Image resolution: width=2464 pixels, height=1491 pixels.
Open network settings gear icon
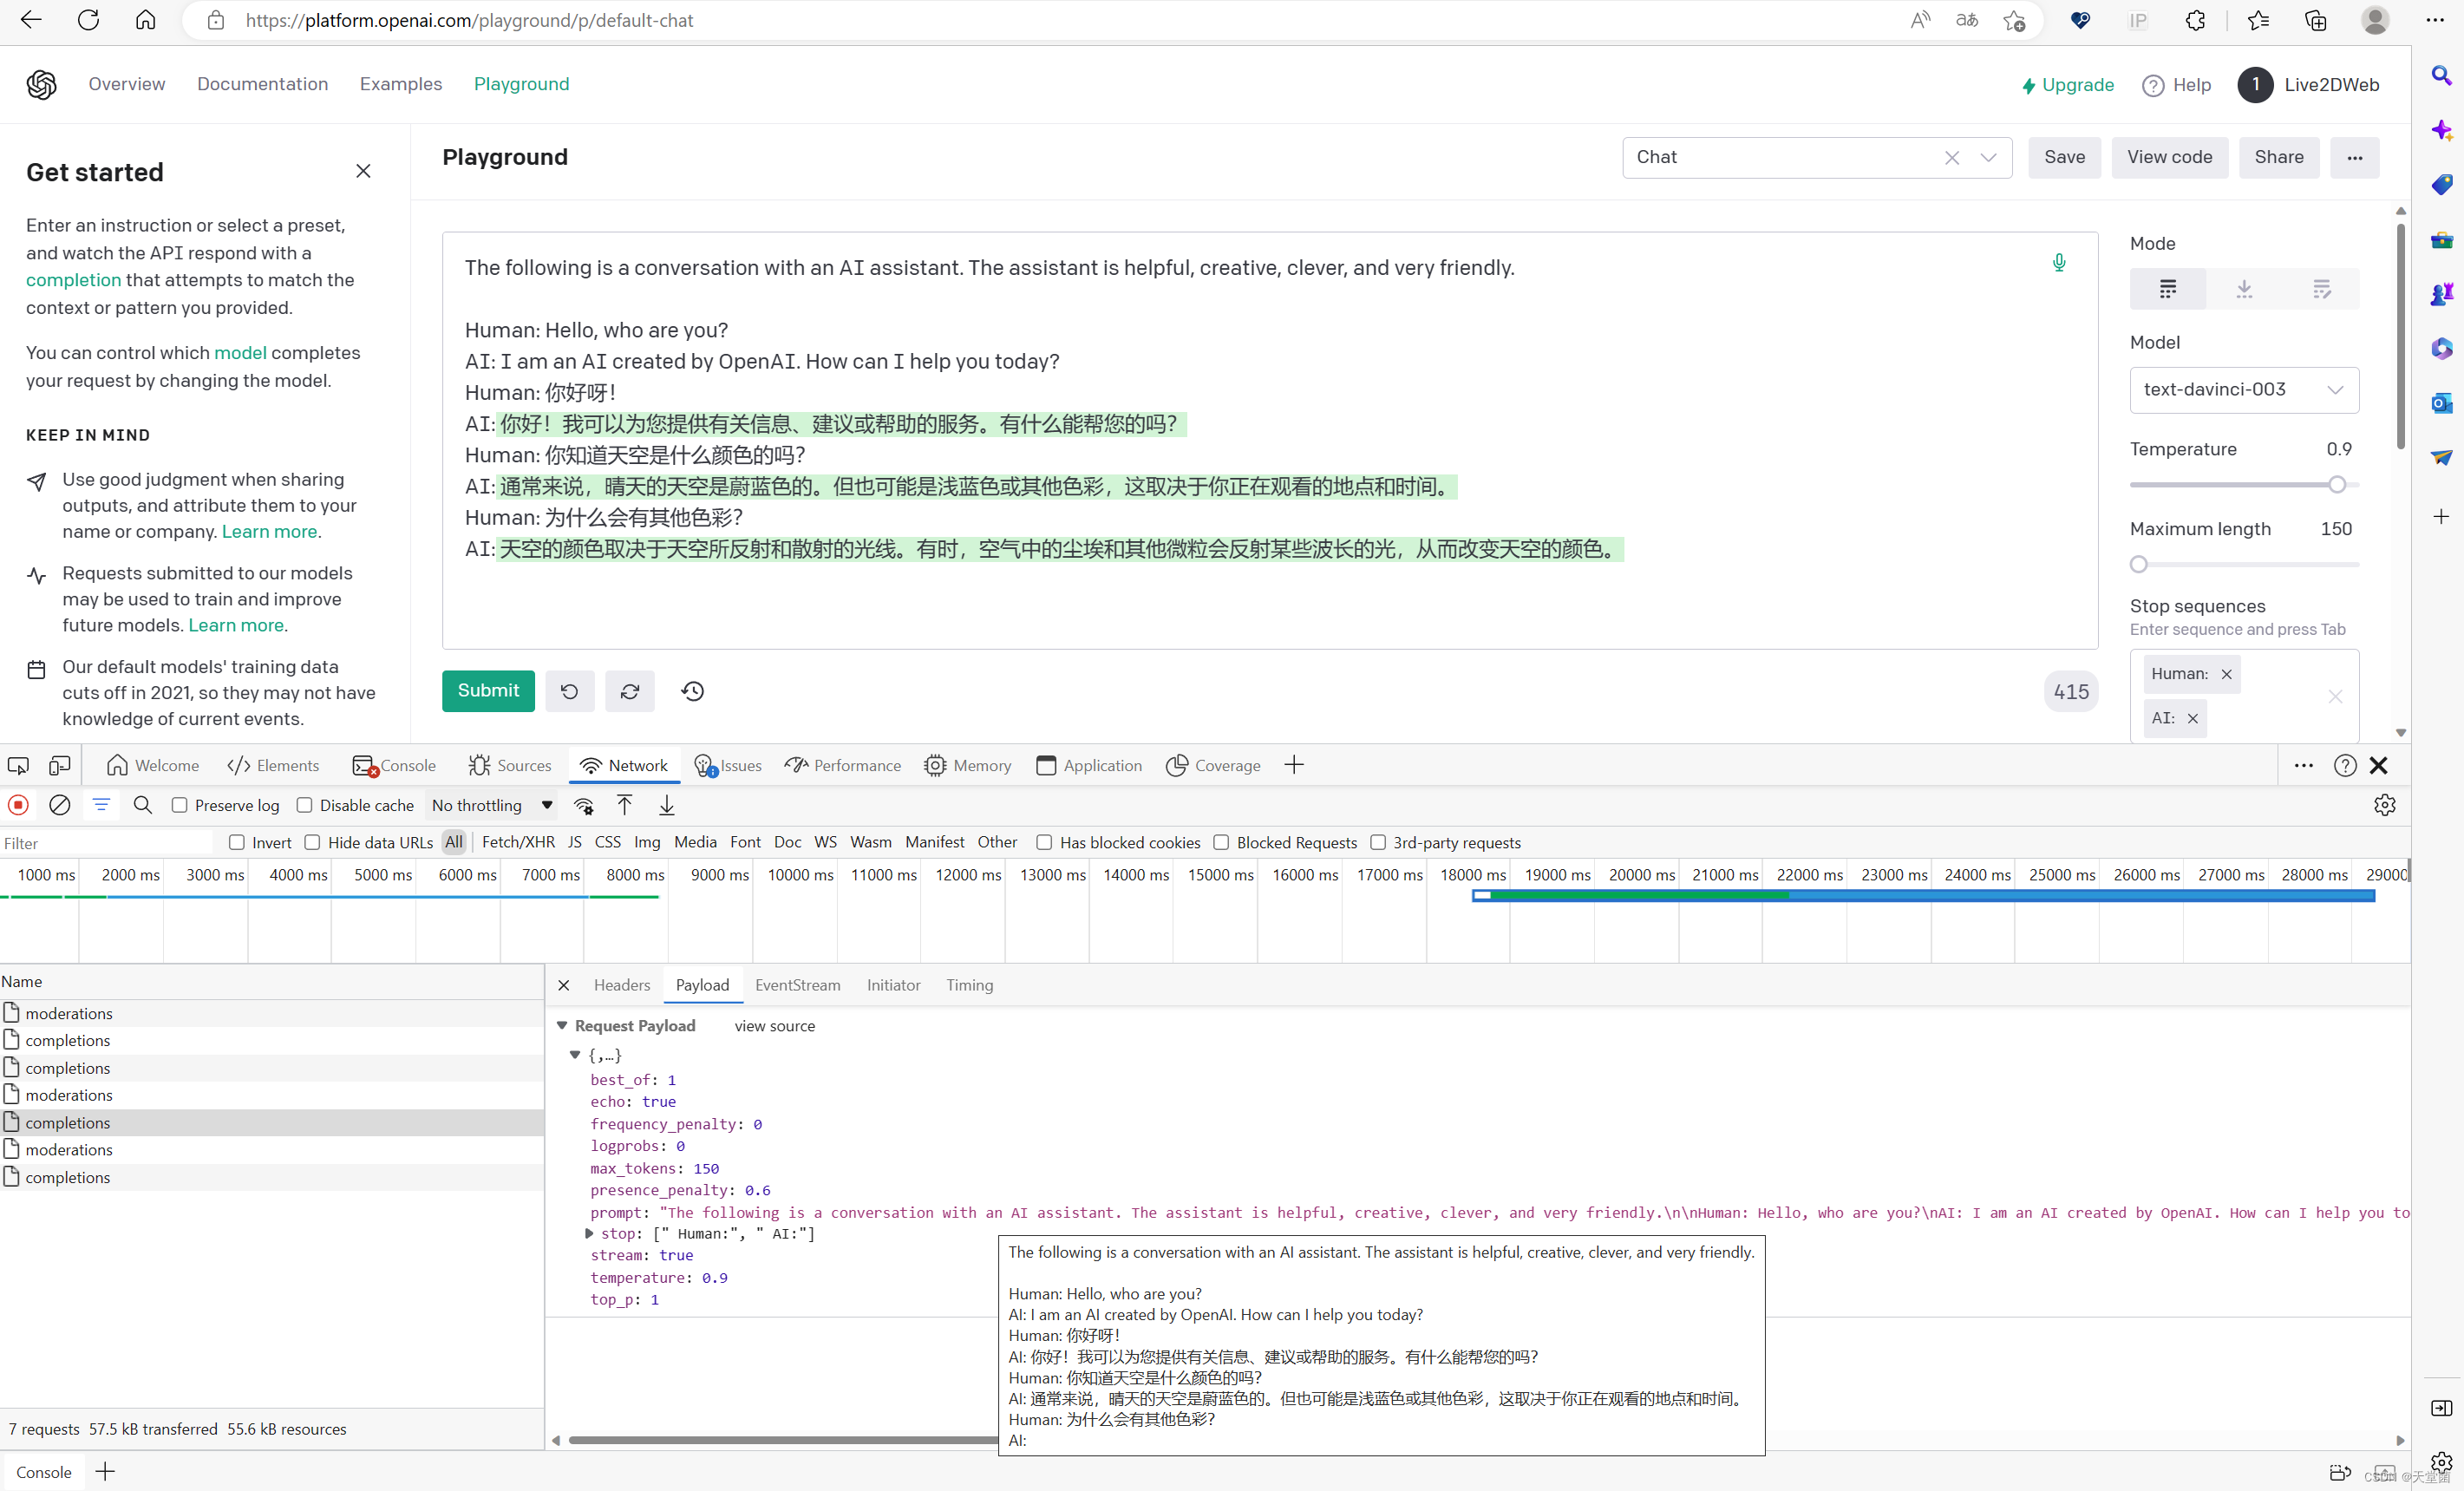(2385, 805)
